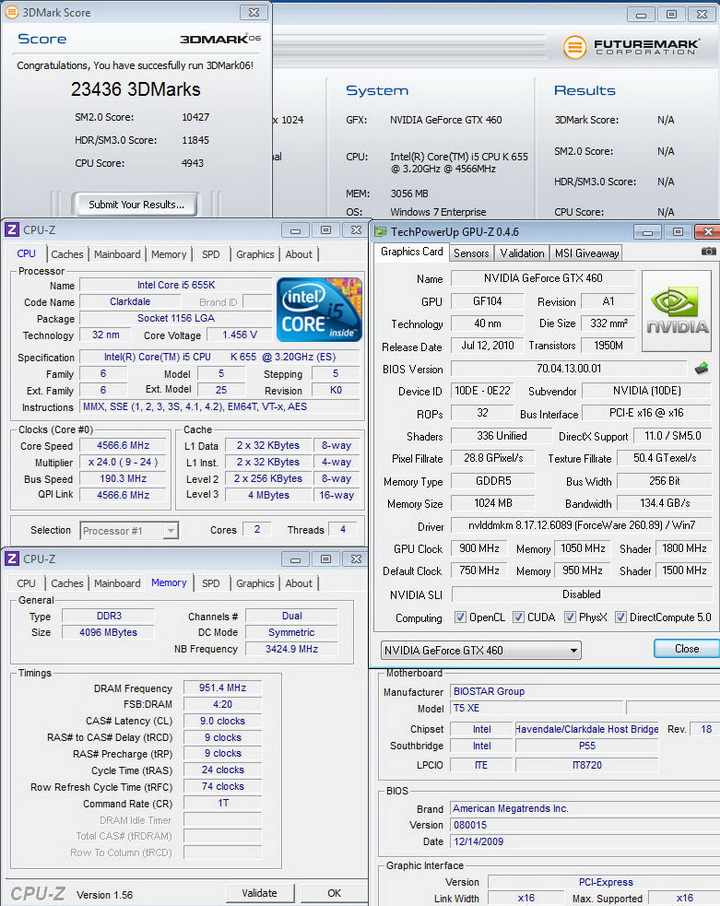Open SPD tab in lower CPU-Z window

click(x=211, y=584)
